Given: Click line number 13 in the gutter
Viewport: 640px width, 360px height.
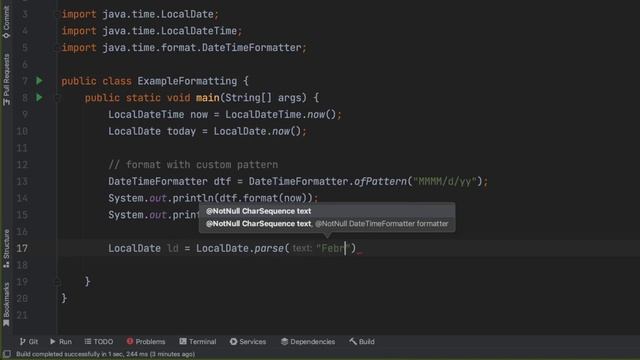Looking at the screenshot, I should point(22,181).
